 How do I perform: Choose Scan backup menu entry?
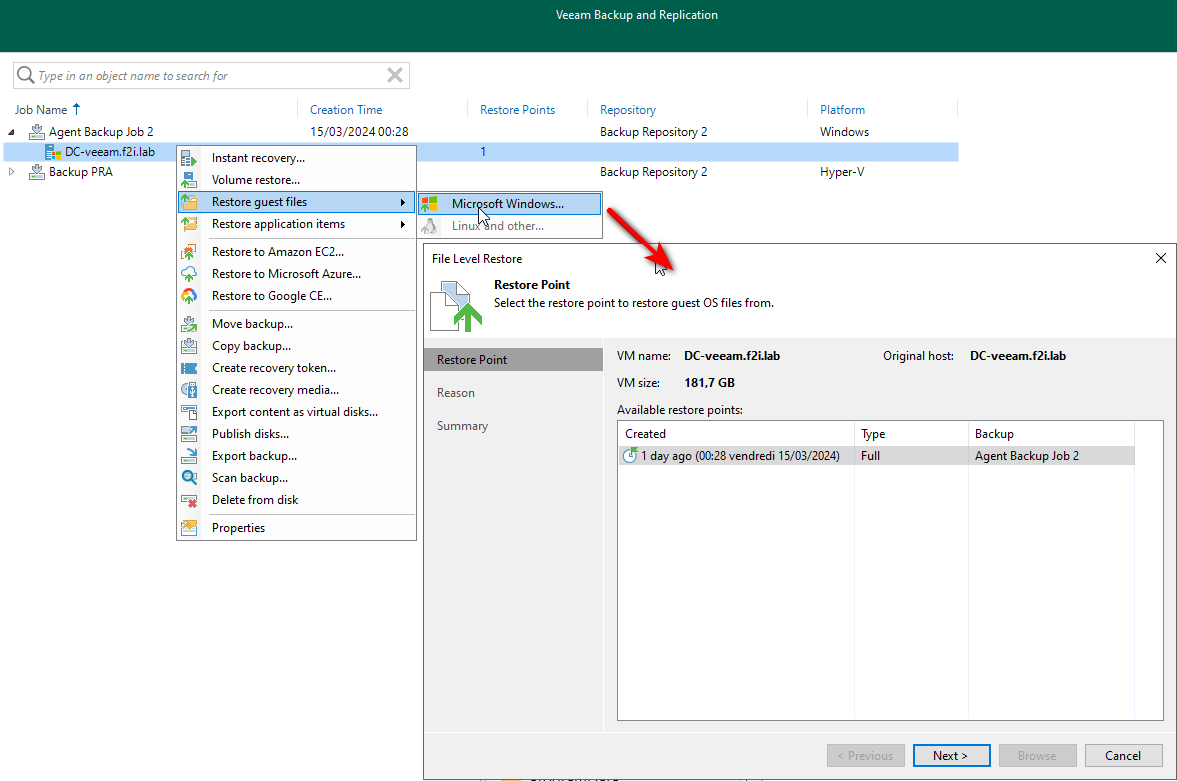pos(297,478)
